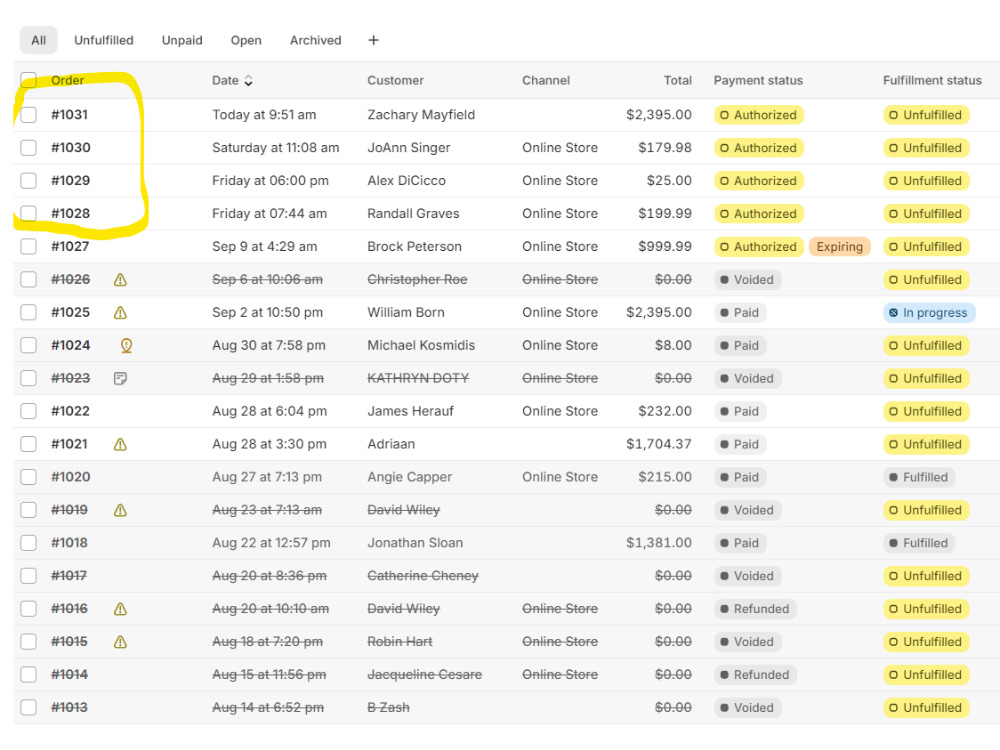The image size is (1000, 750).
Task: Click customer name Michael Kosmidis
Action: point(421,346)
